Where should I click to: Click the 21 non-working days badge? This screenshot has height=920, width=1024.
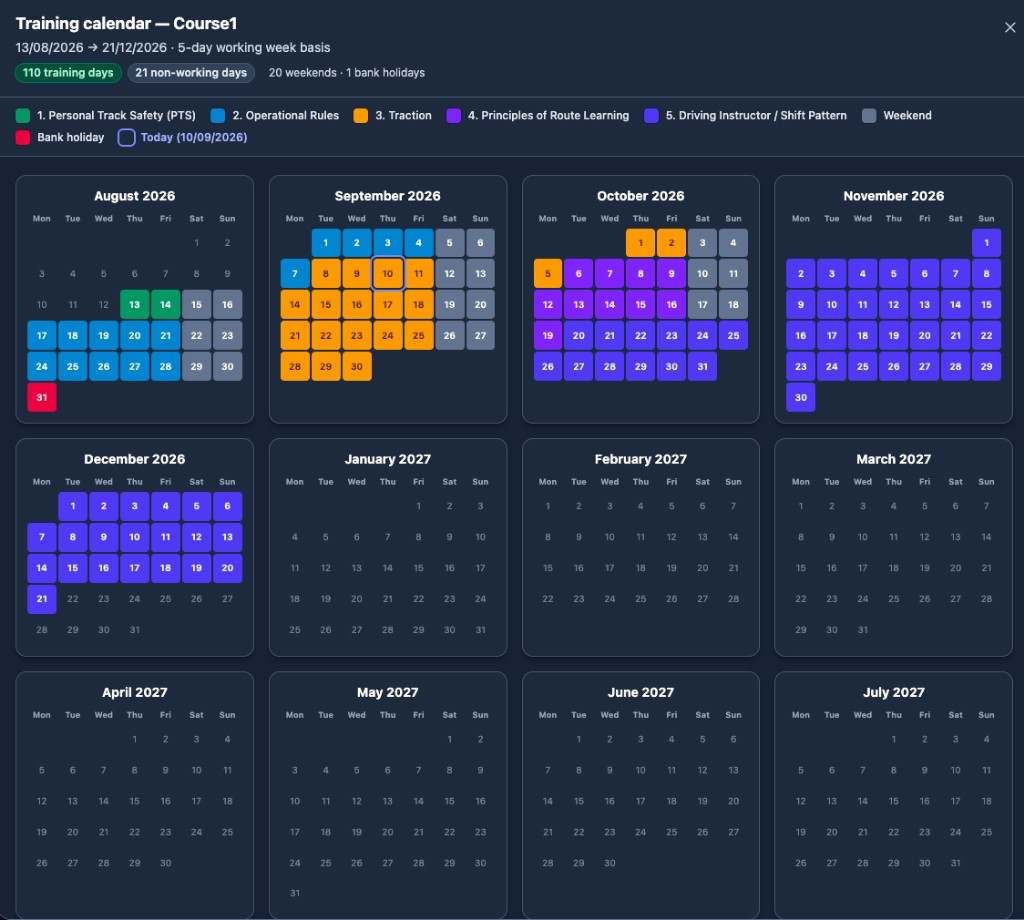[x=191, y=72]
